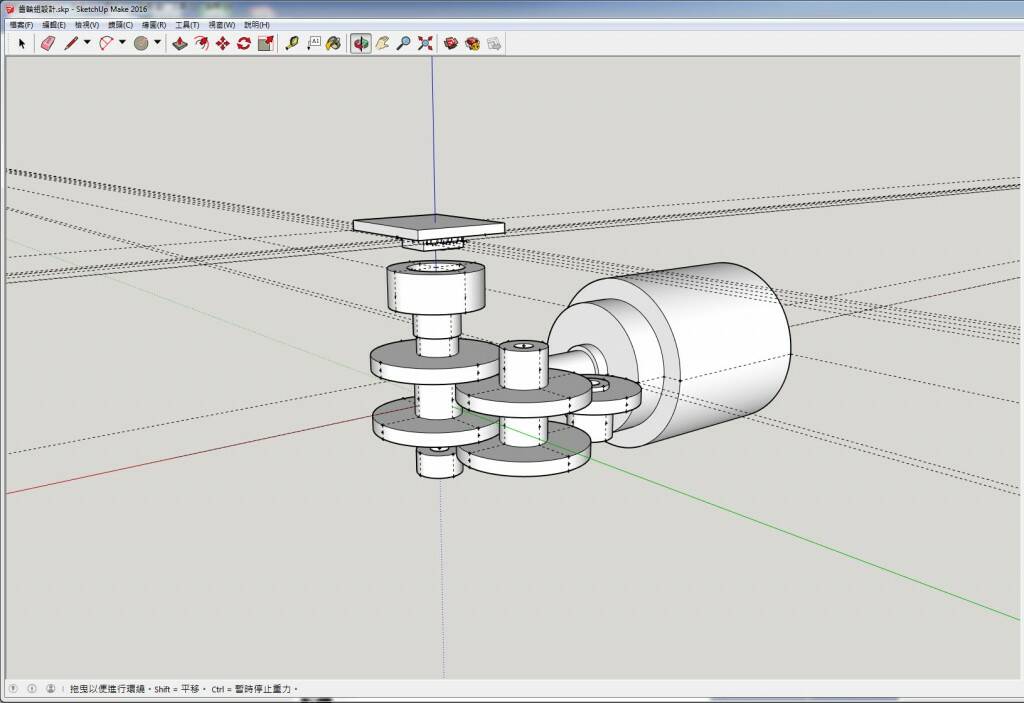This screenshot has height=703, width=1024.
Task: Choose the Text label tool
Action: [x=313, y=44]
